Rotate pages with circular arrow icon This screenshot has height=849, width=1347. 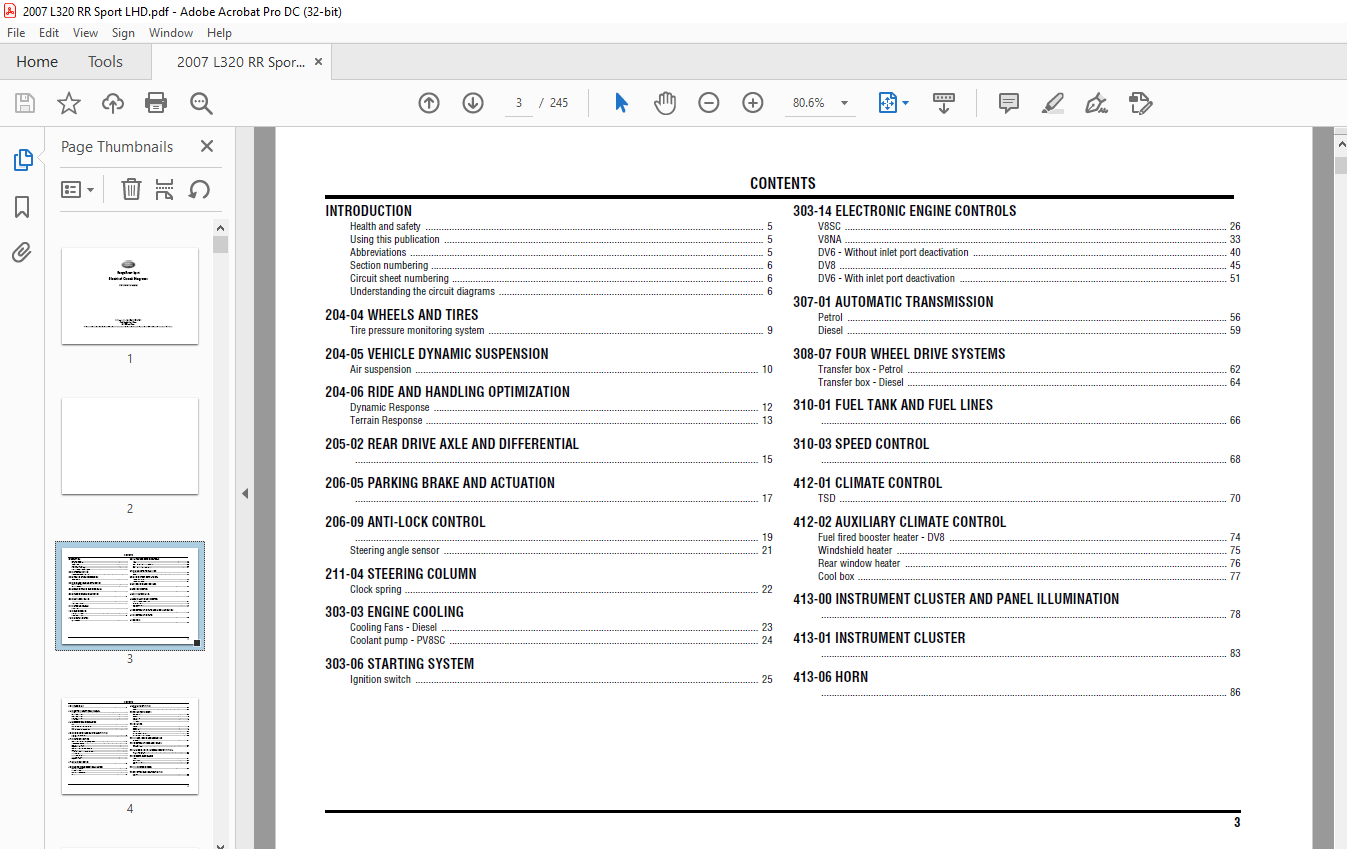click(x=199, y=189)
